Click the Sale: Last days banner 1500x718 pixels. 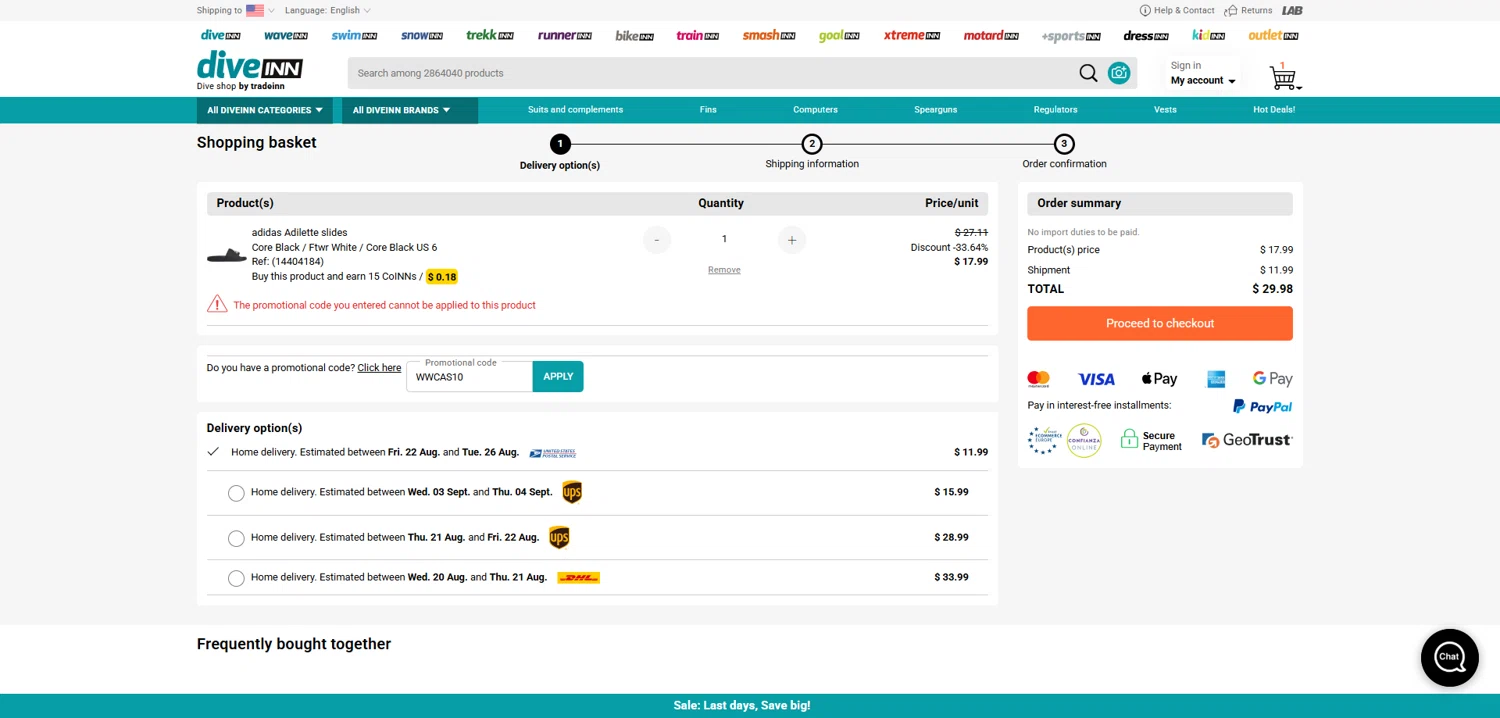point(742,705)
